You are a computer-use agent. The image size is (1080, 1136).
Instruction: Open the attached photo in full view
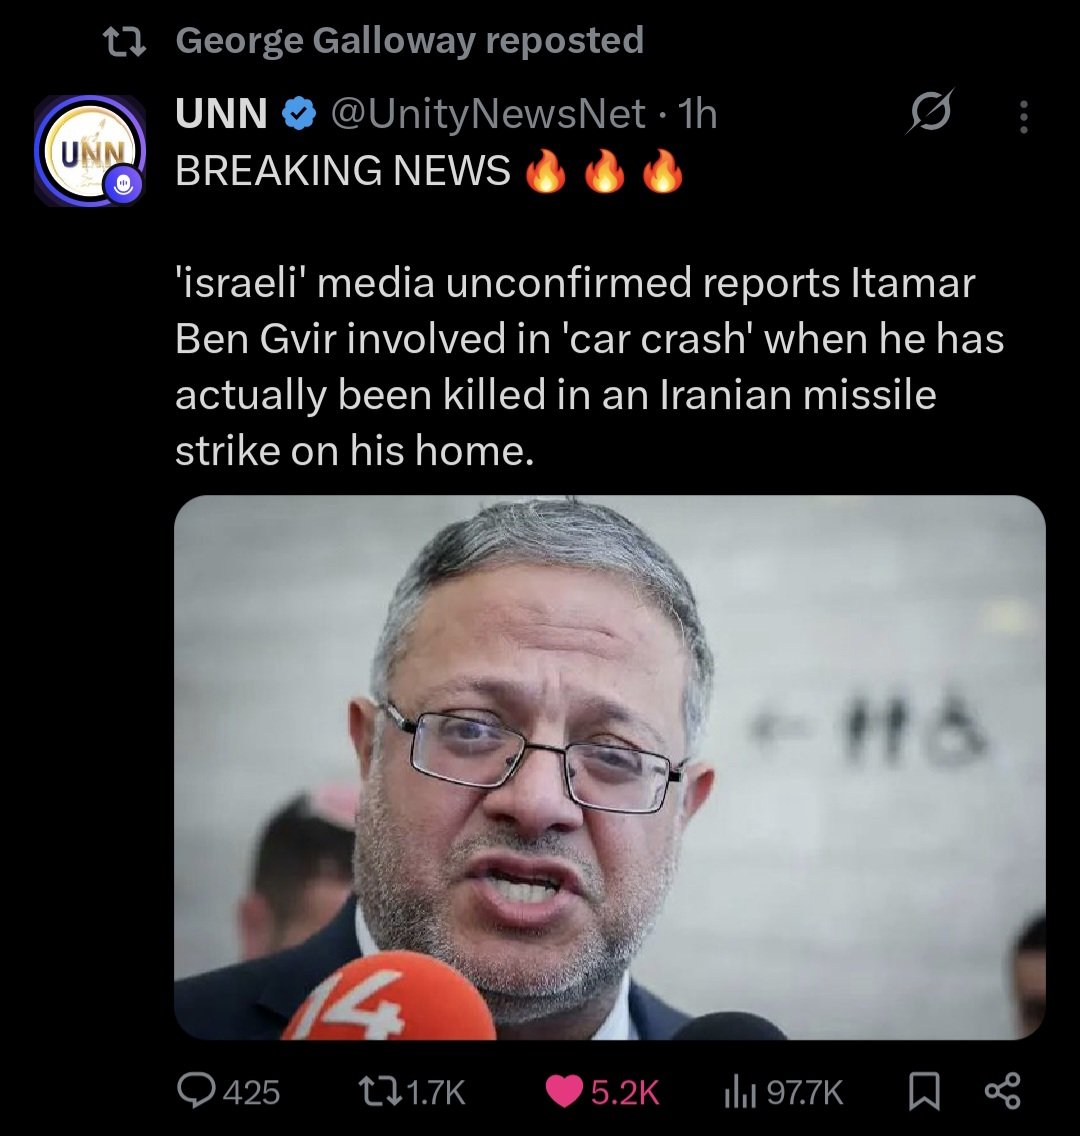point(609,767)
